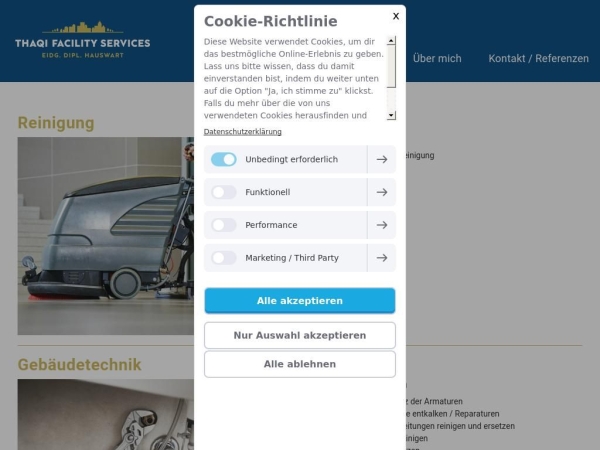Open Kontakt / Referenzen menu item
The image size is (600, 450).
(538, 59)
